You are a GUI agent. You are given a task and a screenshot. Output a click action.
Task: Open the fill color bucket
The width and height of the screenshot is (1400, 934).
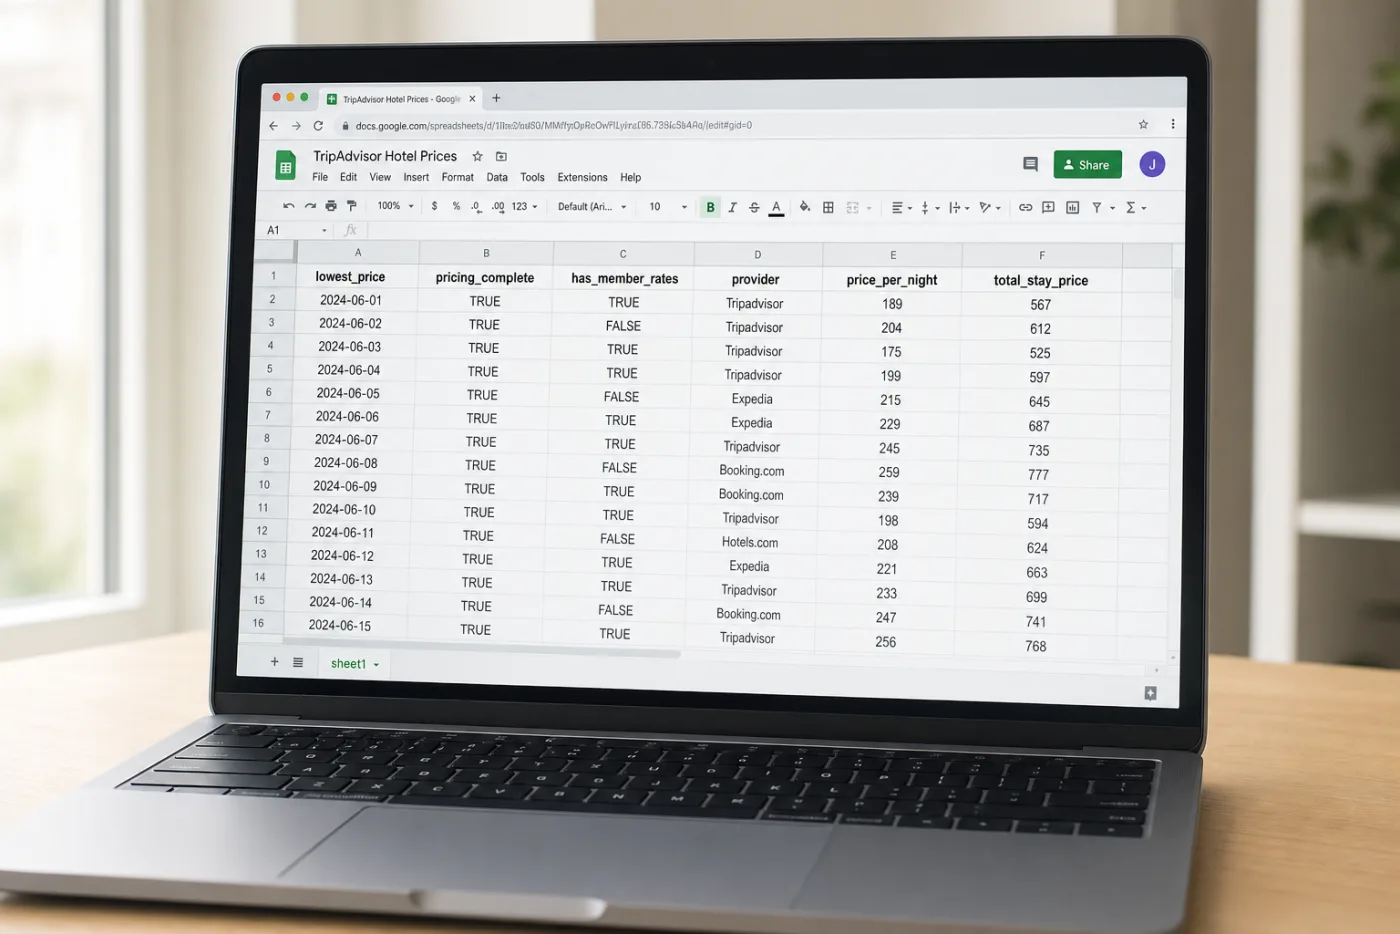point(805,207)
